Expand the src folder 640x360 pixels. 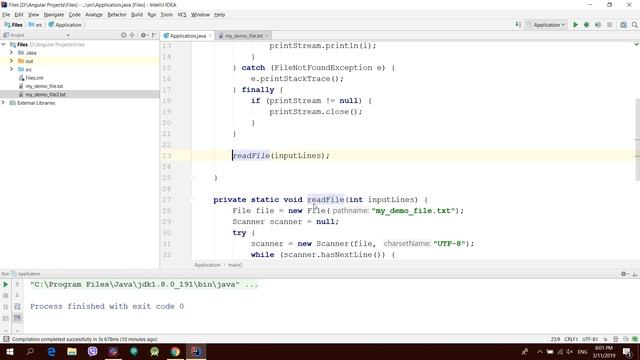tap(11, 69)
